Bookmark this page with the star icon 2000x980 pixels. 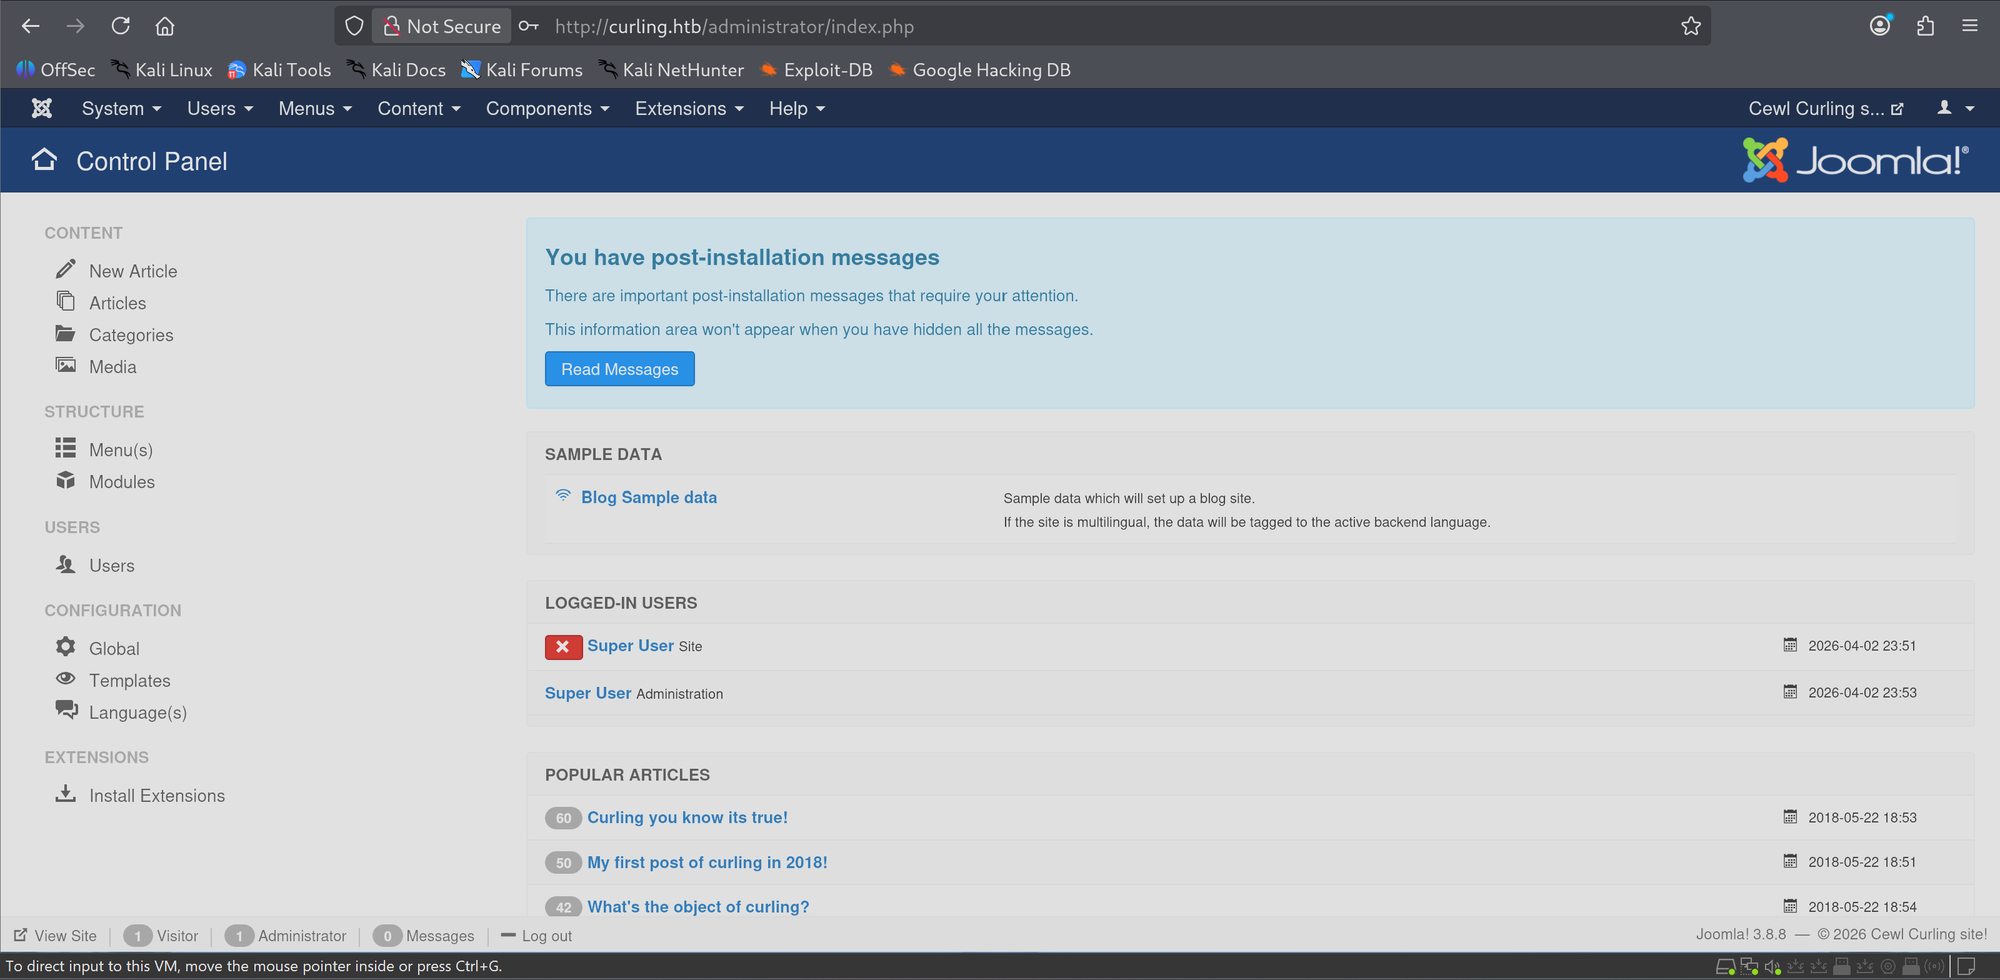click(1691, 26)
